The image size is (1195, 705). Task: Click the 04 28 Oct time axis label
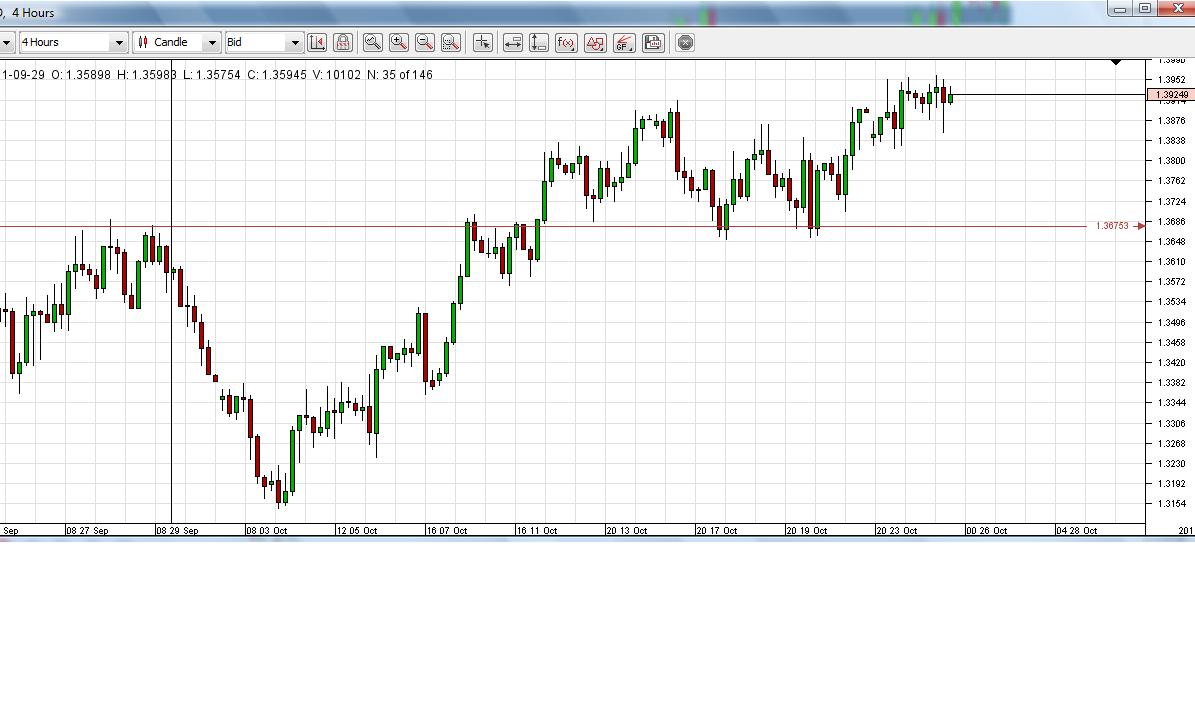click(1076, 530)
